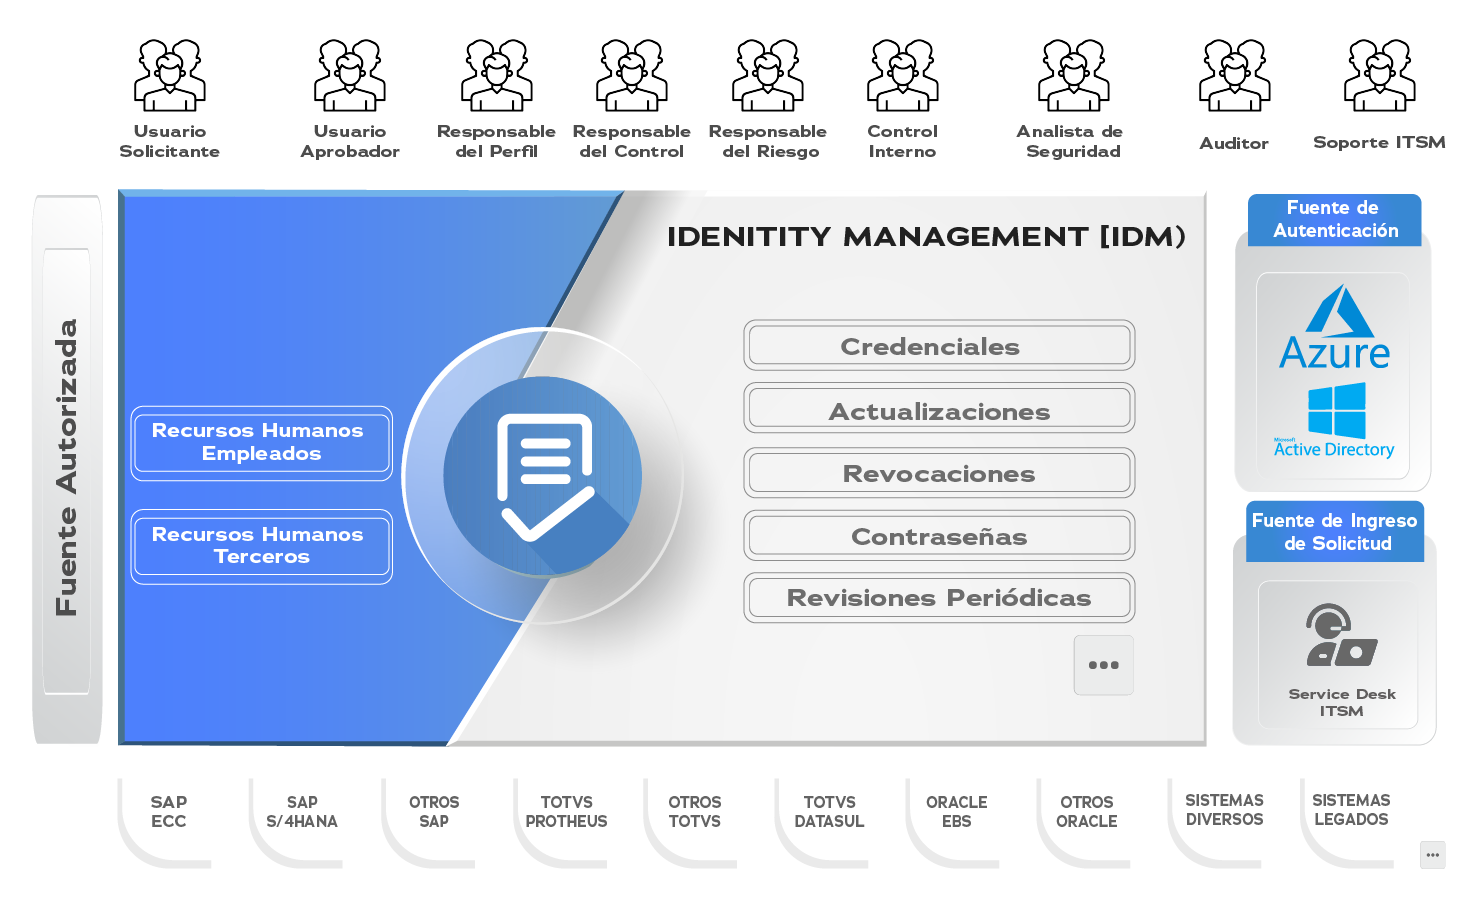Click the Usuario Solicitante label
Viewport: 1461px width, 912px height.
point(170,141)
